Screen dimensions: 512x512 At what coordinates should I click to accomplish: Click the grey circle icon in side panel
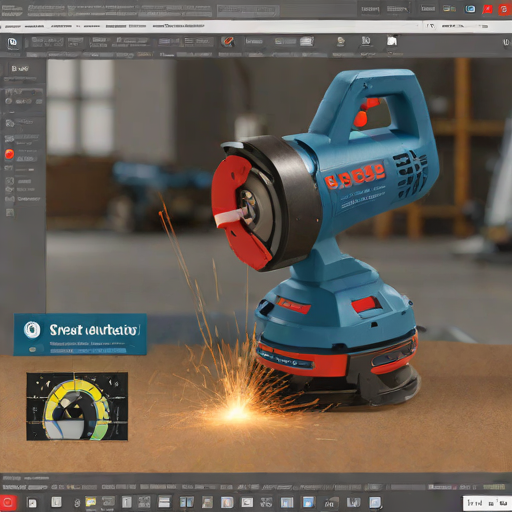(9, 101)
